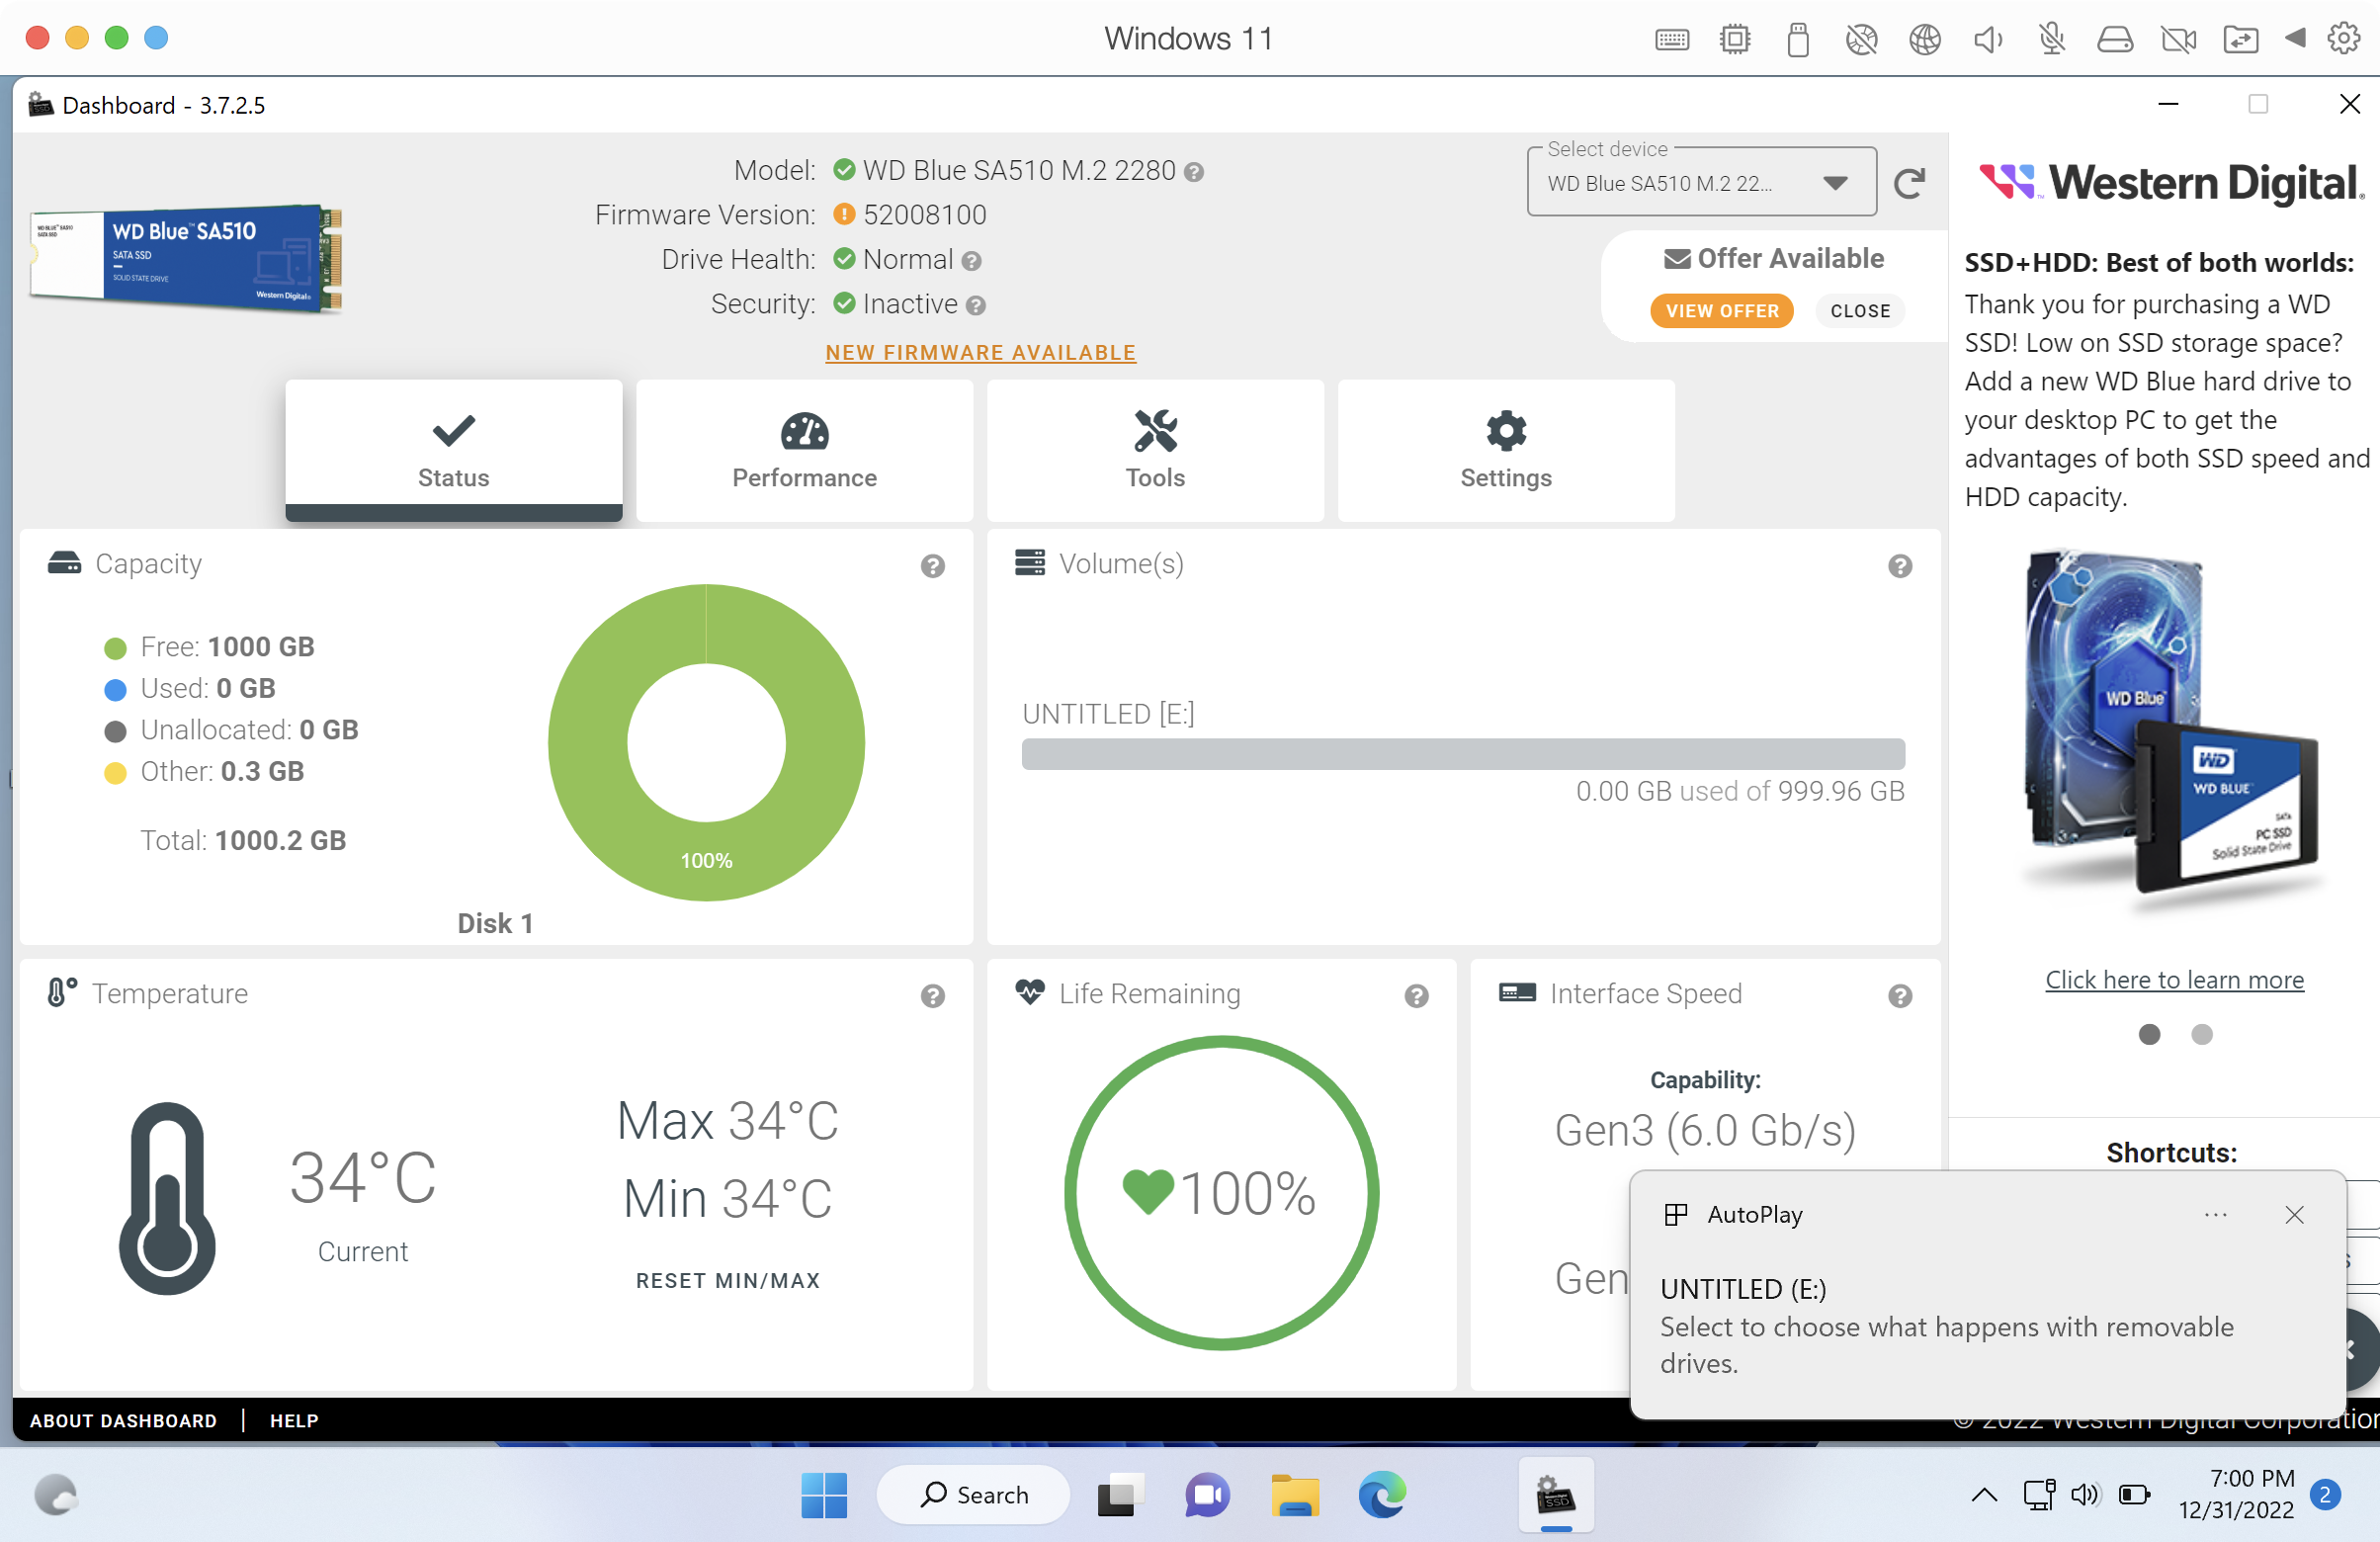The width and height of the screenshot is (2380, 1542).
Task: Show hidden tray icons chevron
Action: click(x=1984, y=1496)
